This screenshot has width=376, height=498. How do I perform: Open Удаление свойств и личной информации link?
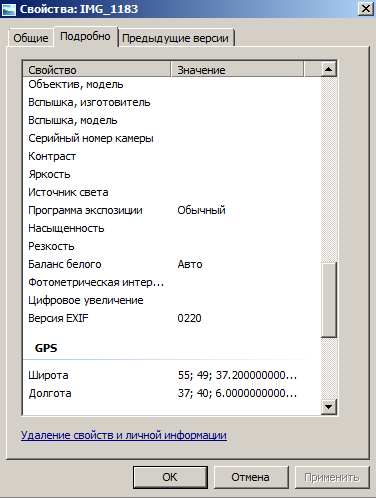(x=124, y=435)
